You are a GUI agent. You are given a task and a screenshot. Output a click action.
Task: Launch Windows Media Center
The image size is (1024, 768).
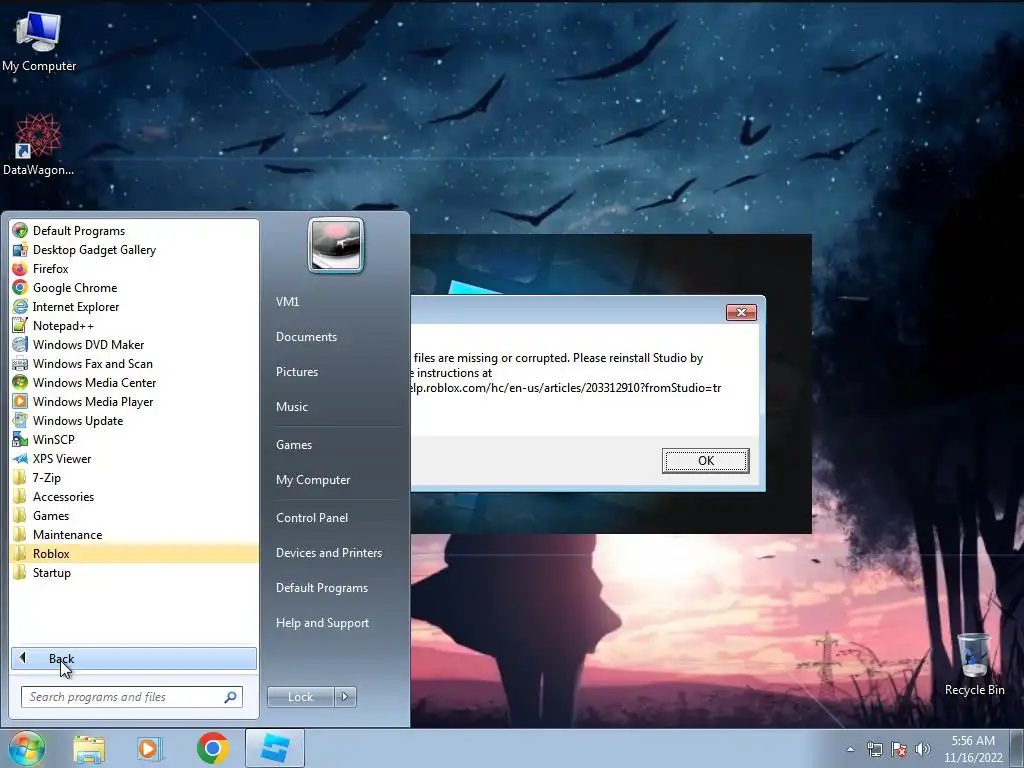(134, 382)
